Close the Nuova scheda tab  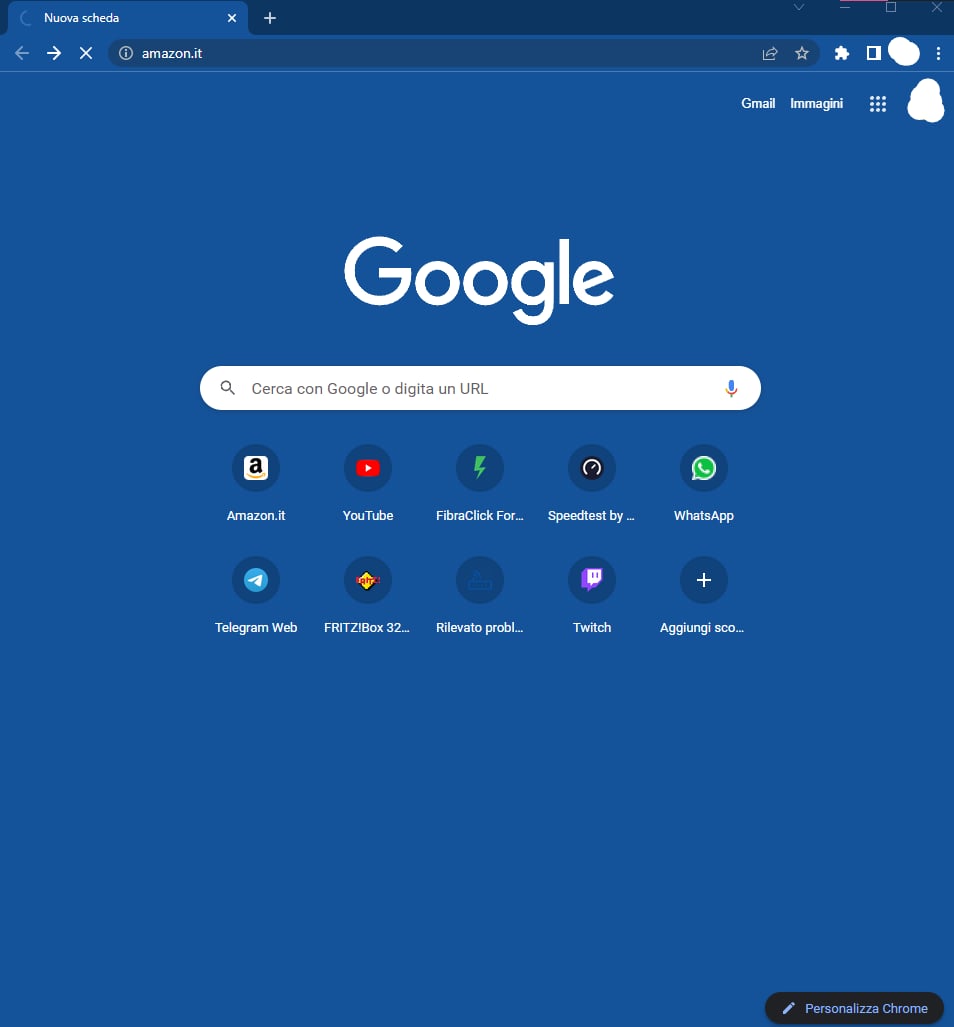tap(232, 18)
